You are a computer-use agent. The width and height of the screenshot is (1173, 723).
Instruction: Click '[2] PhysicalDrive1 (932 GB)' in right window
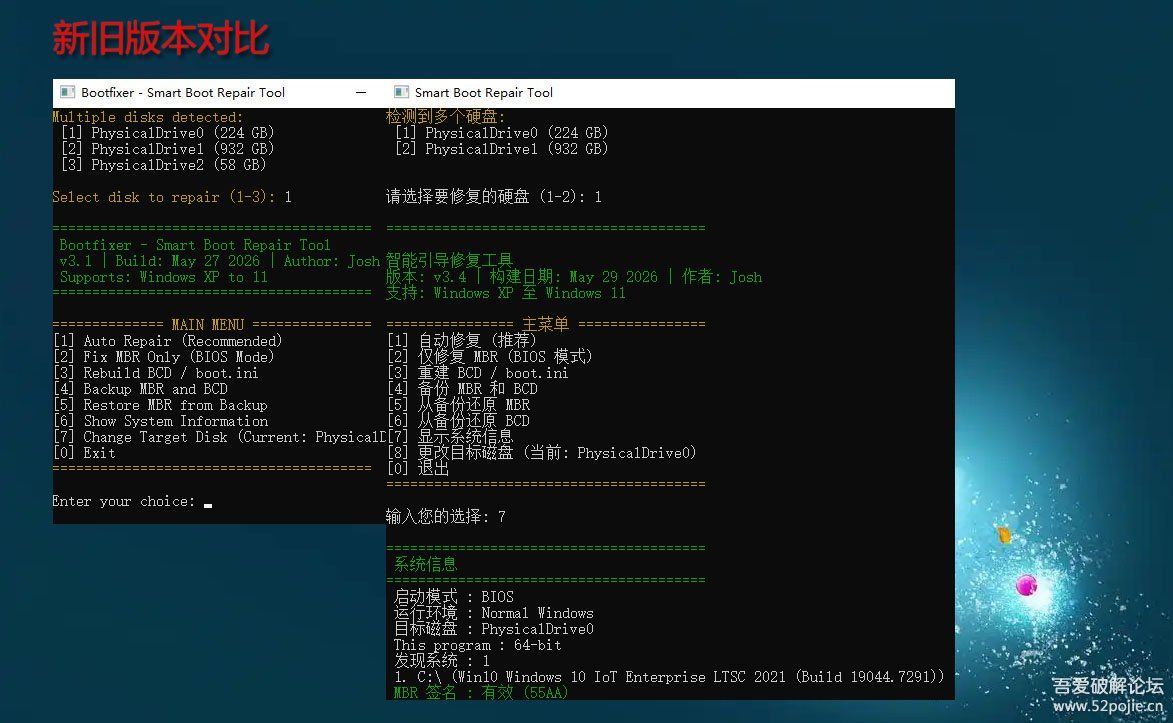coord(502,148)
